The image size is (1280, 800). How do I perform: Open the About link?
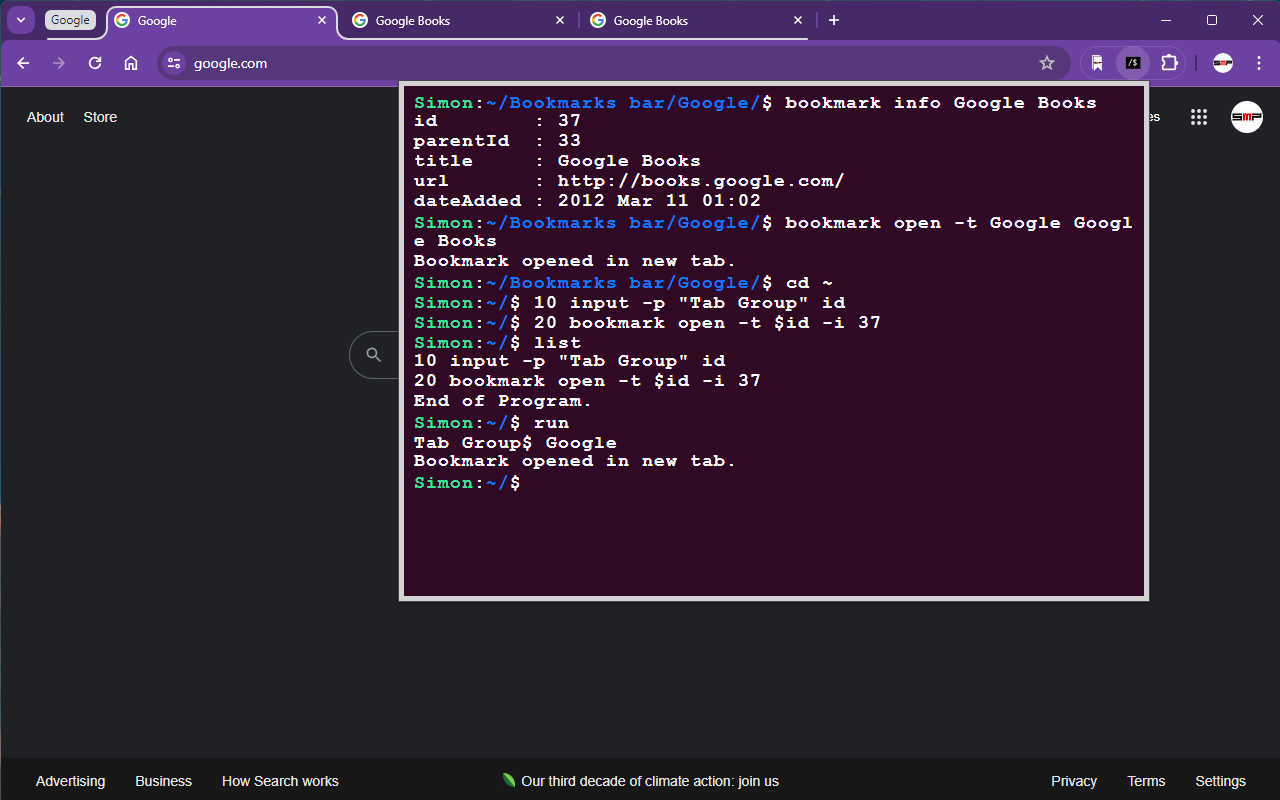45,117
